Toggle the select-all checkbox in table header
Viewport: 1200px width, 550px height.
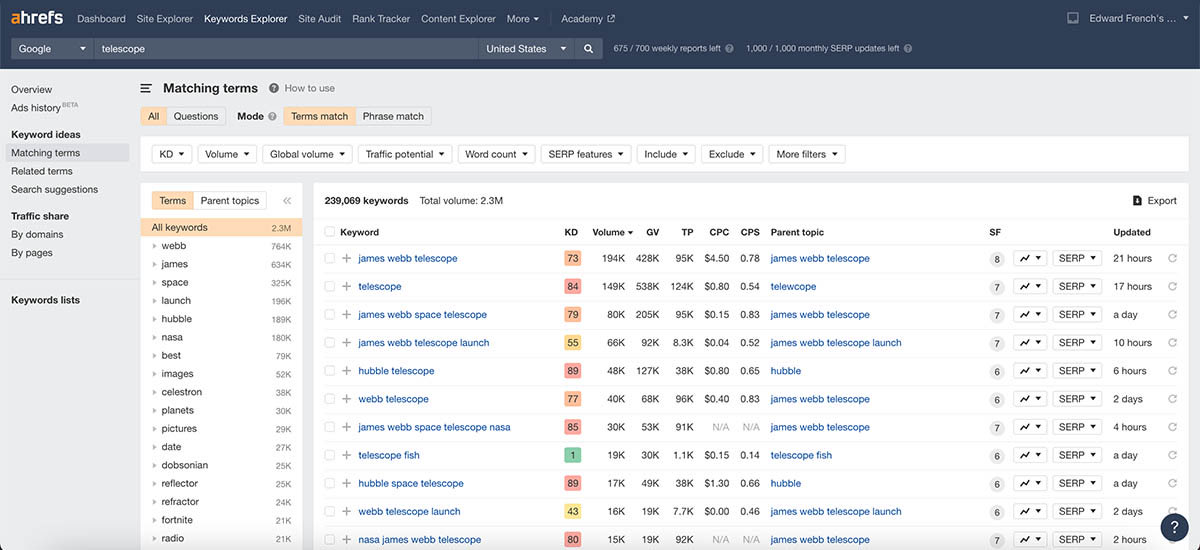click(x=330, y=232)
